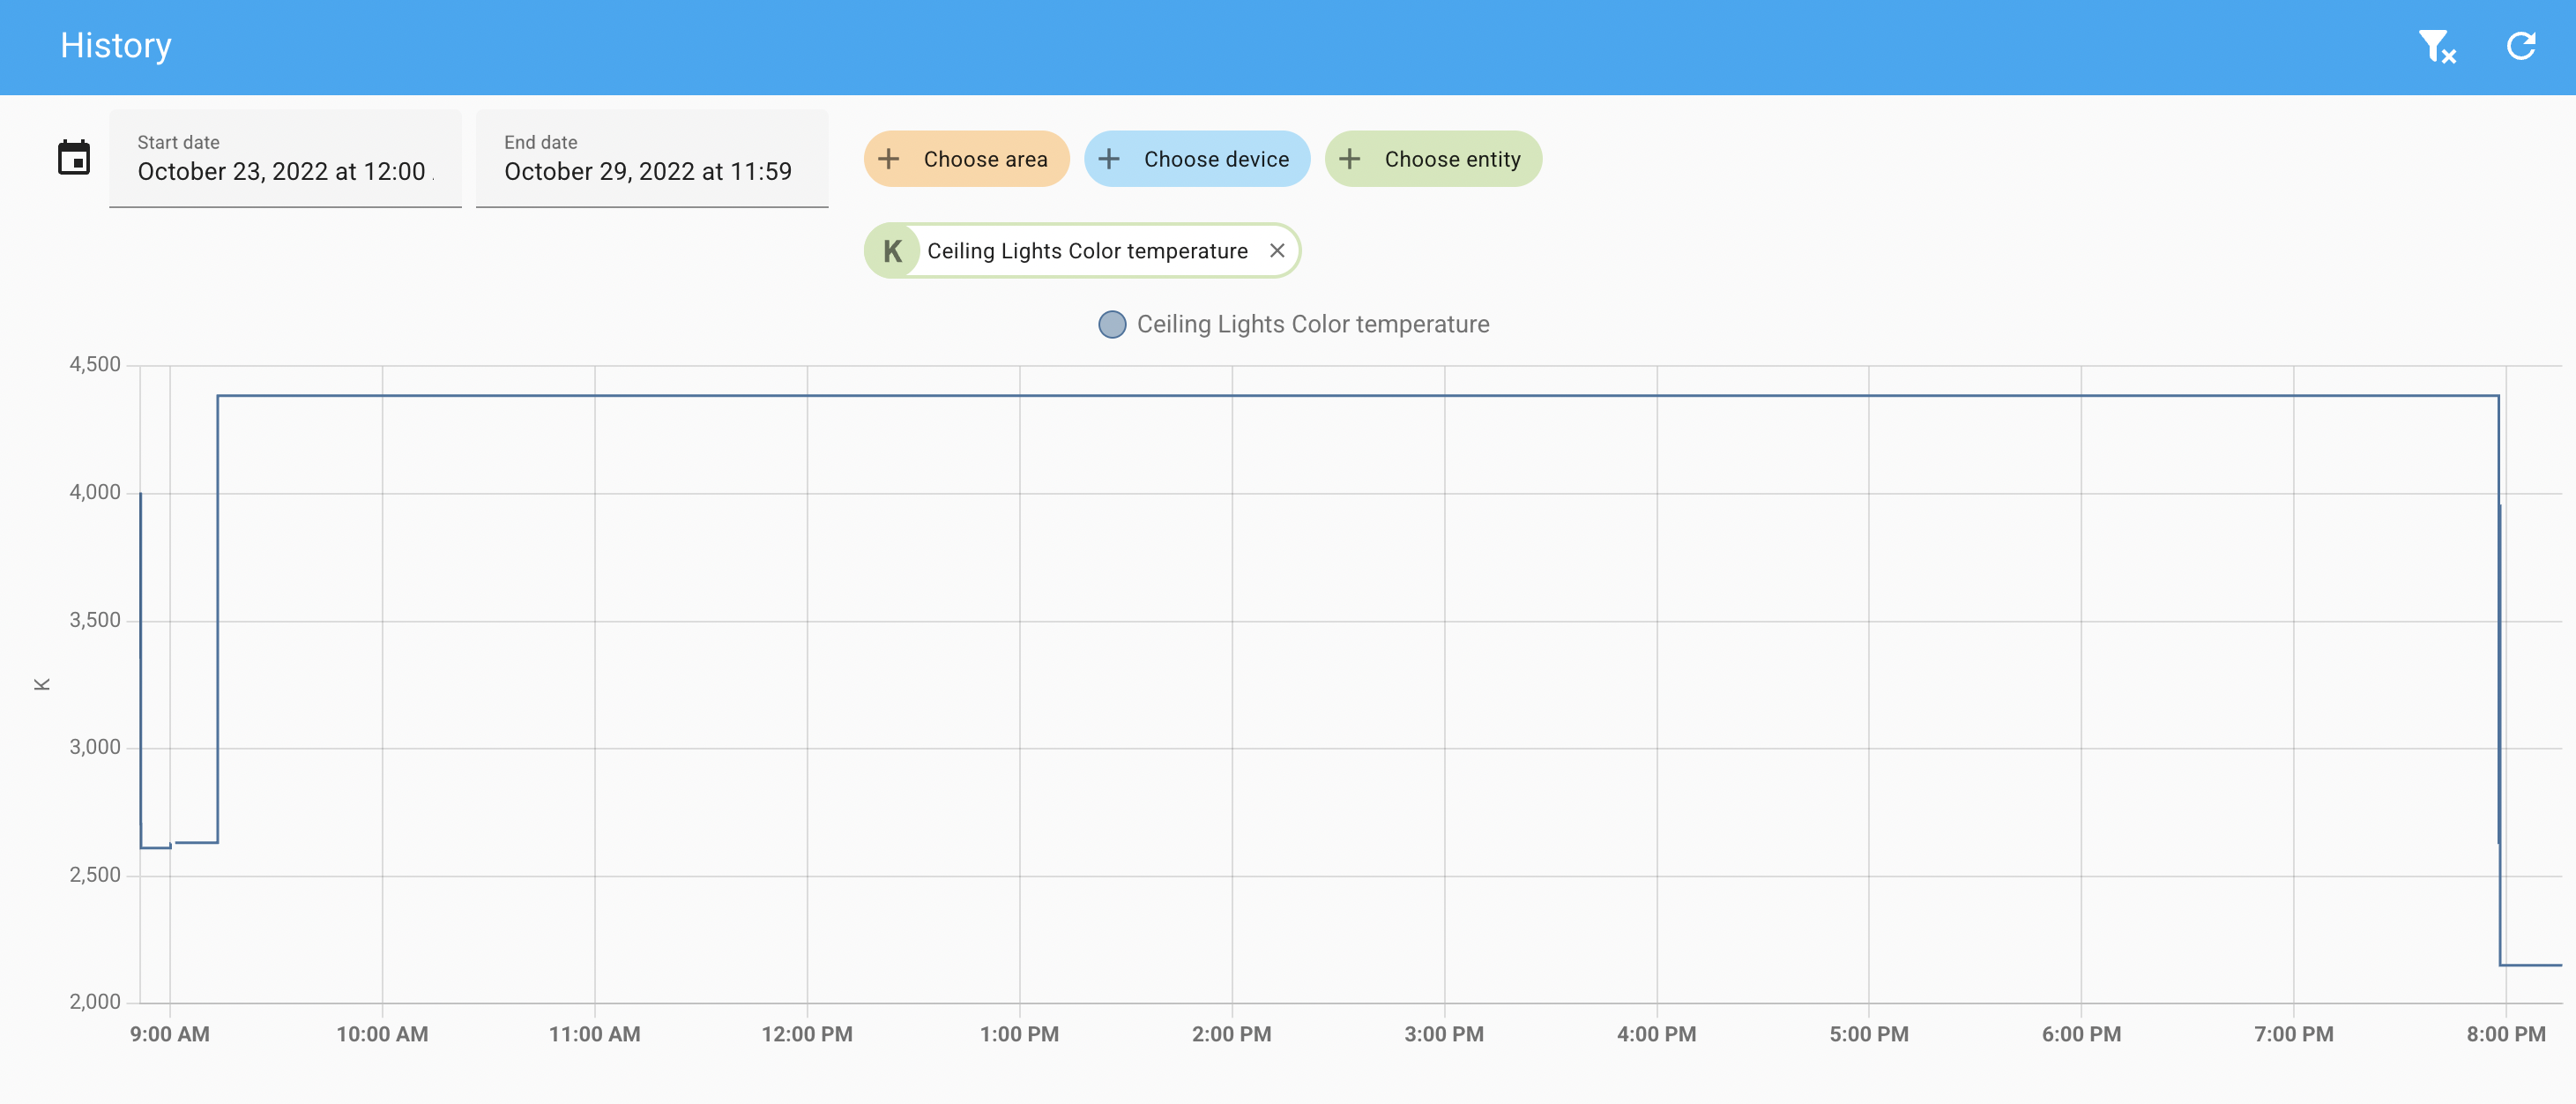Click the refresh/reload icon
This screenshot has width=2576, height=1104.
(x=2523, y=46)
